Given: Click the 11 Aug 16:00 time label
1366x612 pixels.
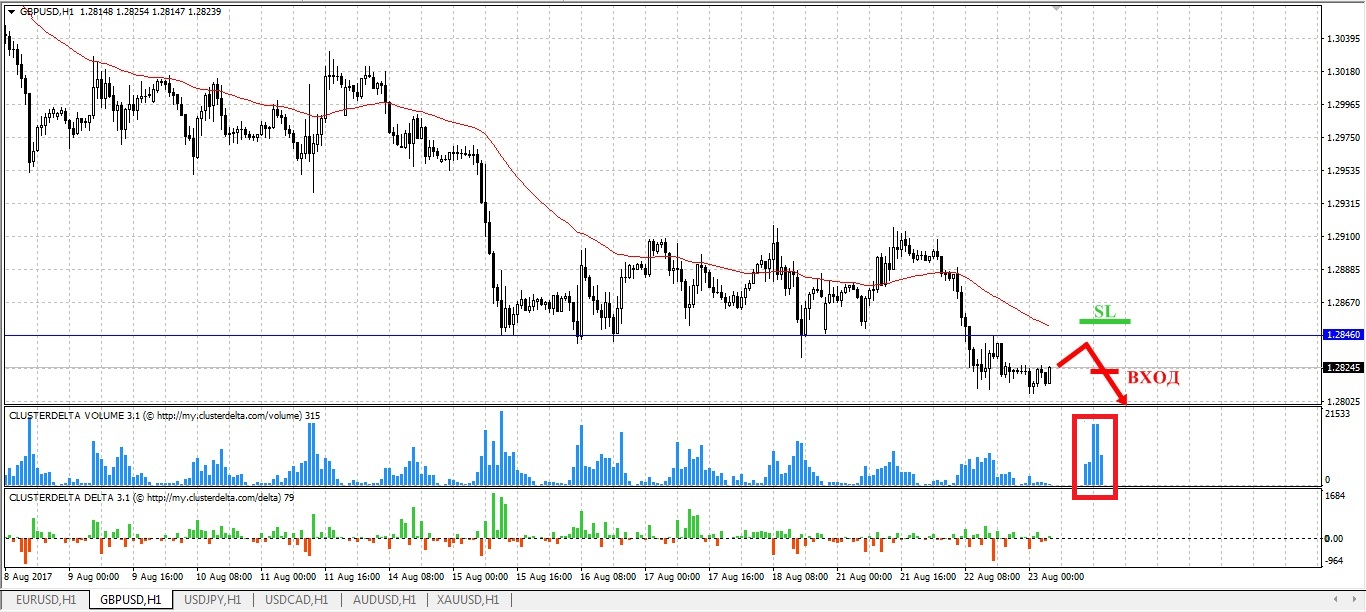Looking at the screenshot, I should (352, 577).
